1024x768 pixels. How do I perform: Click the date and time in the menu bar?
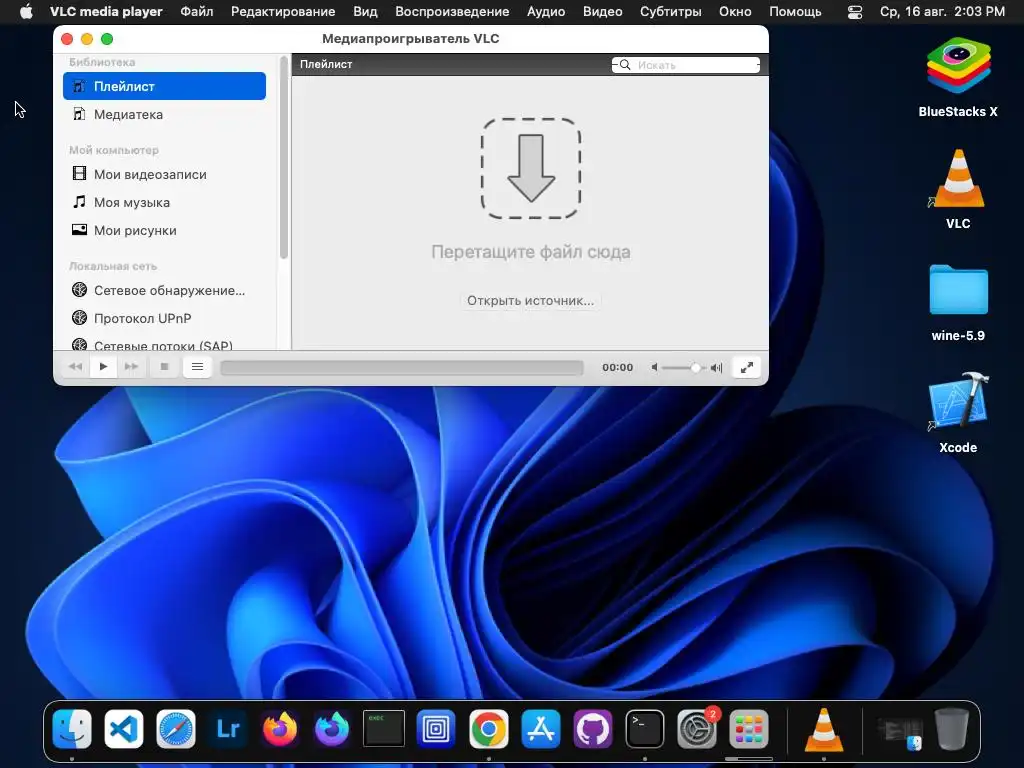(x=942, y=11)
